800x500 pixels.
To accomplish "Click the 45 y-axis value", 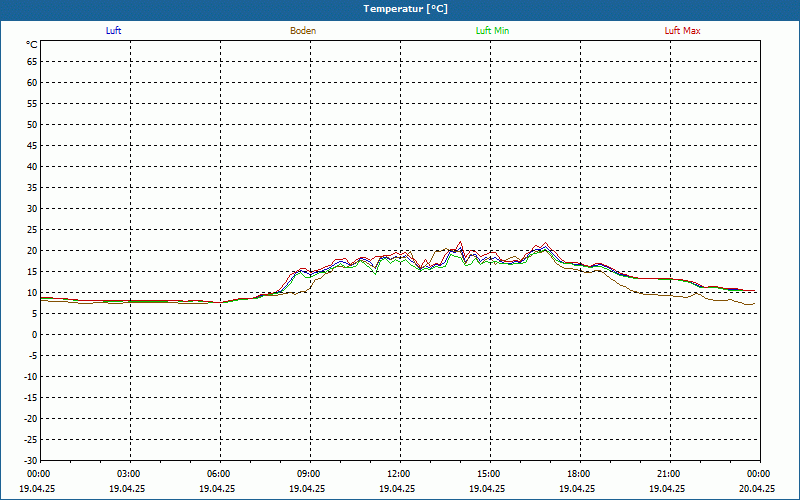I will pyautogui.click(x=32, y=146).
